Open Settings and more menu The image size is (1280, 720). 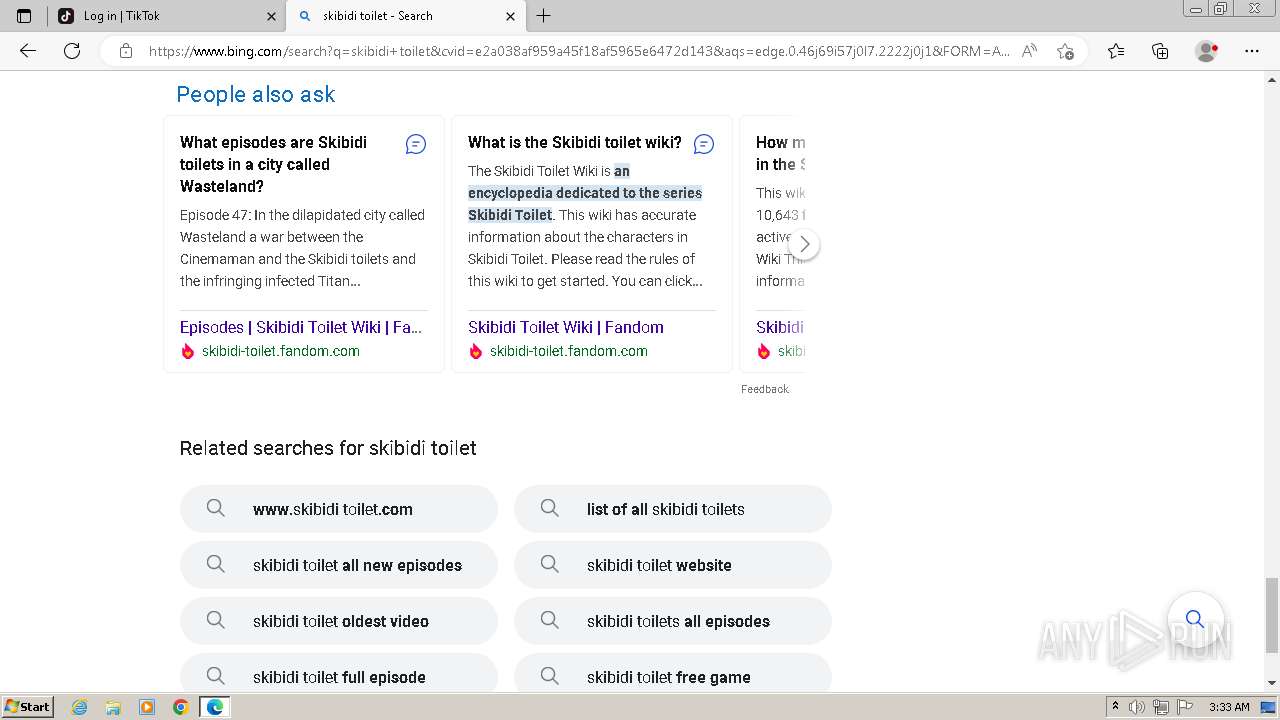[x=1252, y=51]
